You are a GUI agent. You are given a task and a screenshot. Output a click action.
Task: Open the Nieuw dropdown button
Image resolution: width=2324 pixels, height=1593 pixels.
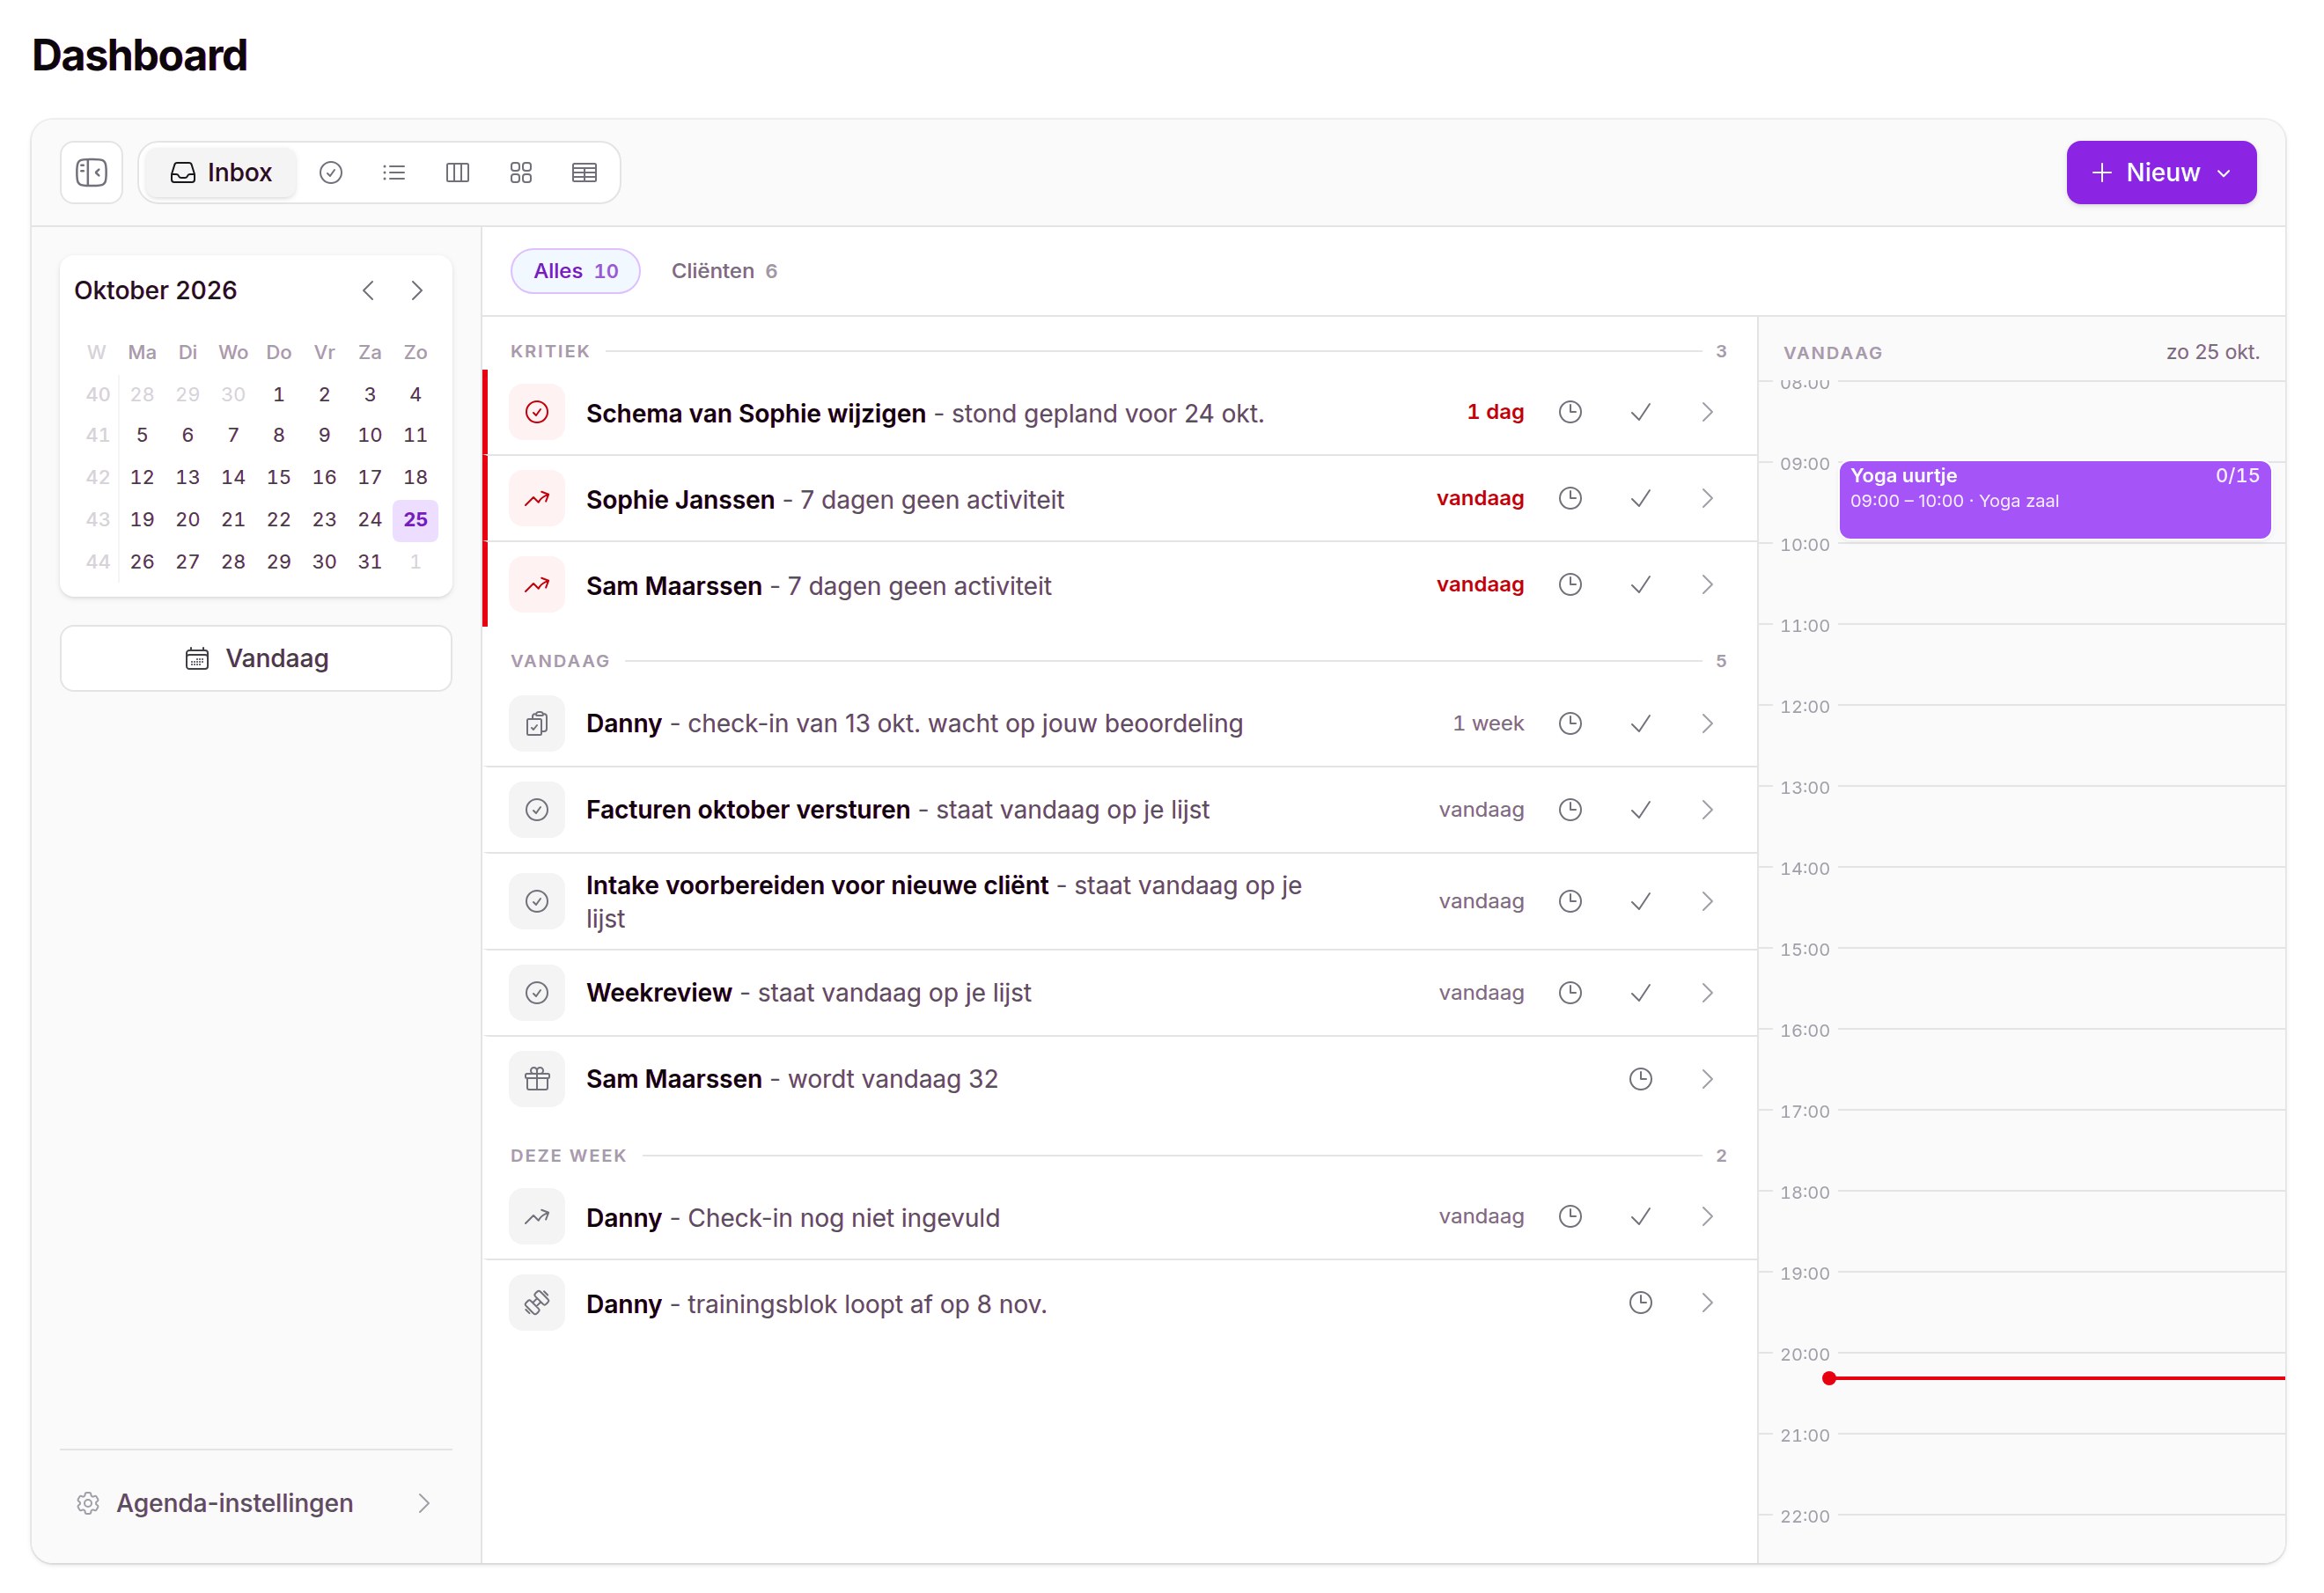click(2160, 173)
